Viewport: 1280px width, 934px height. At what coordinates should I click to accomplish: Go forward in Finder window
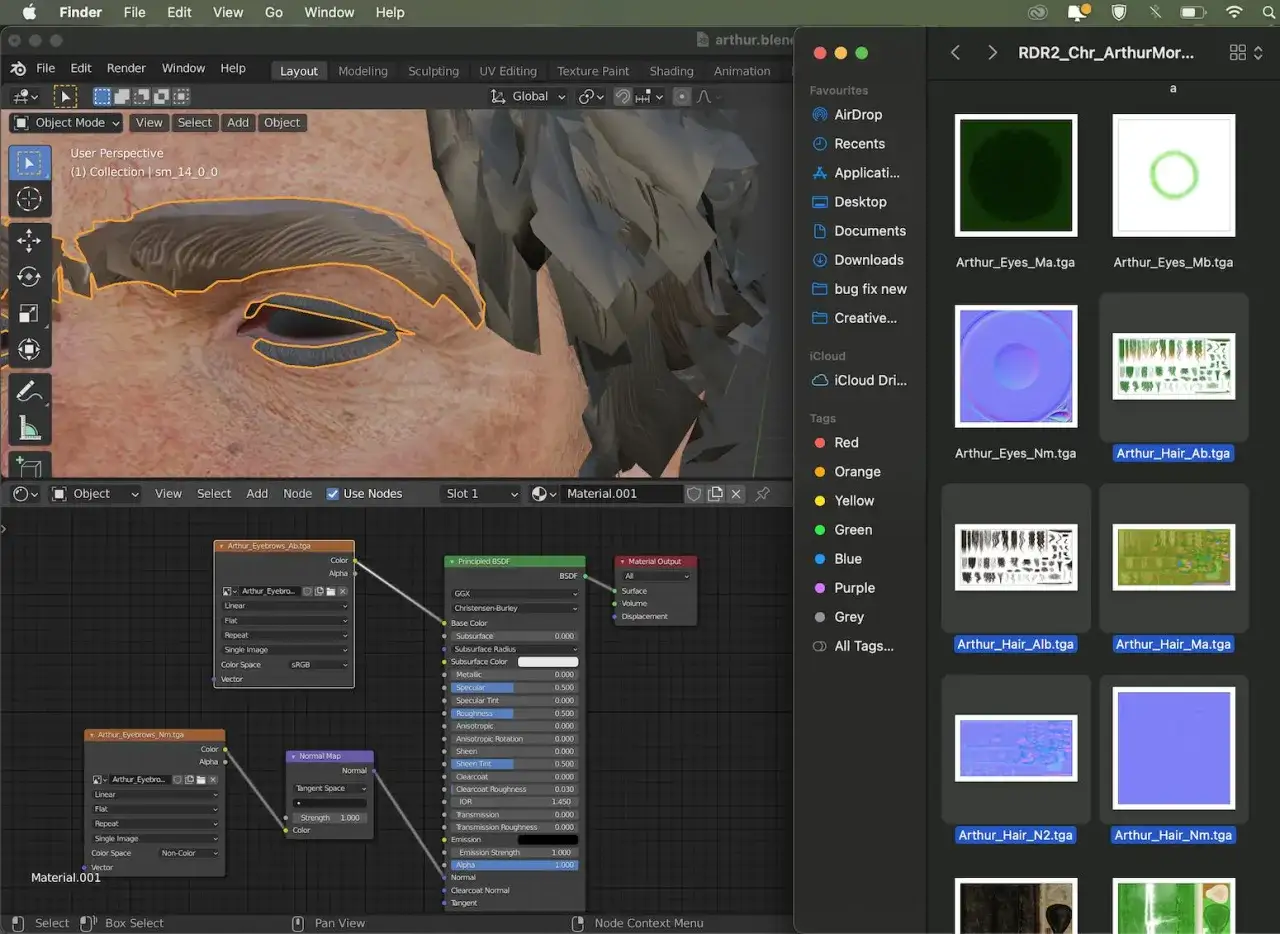click(992, 52)
